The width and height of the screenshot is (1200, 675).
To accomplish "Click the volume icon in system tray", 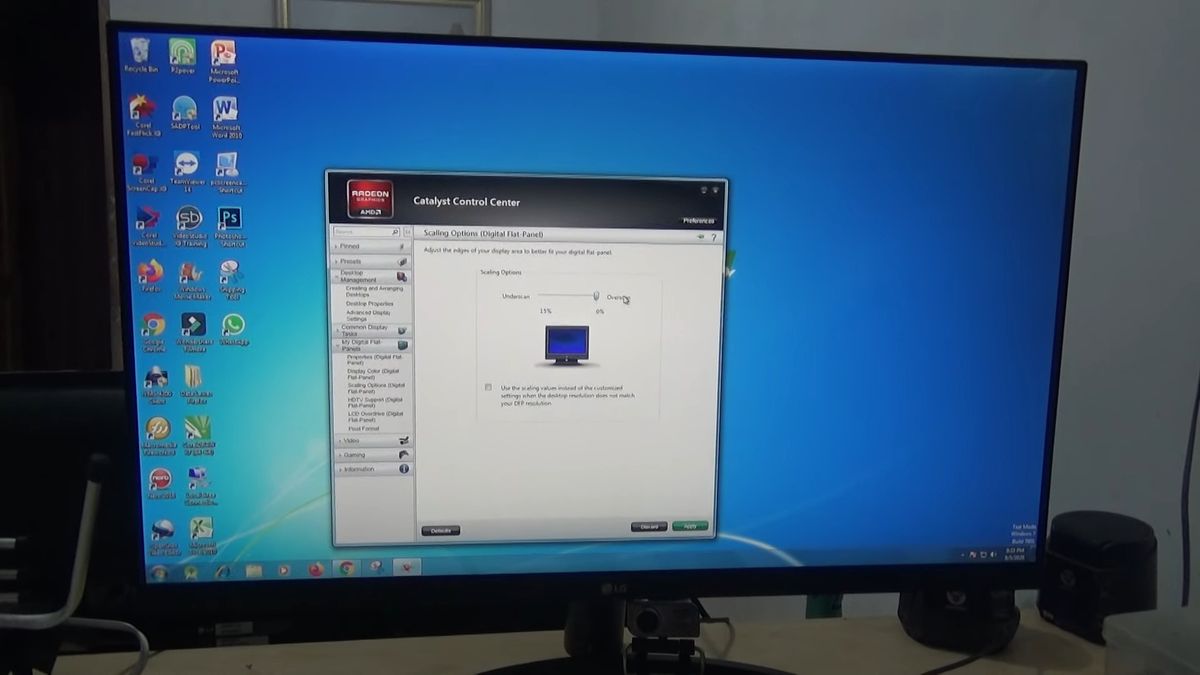I will (x=993, y=553).
